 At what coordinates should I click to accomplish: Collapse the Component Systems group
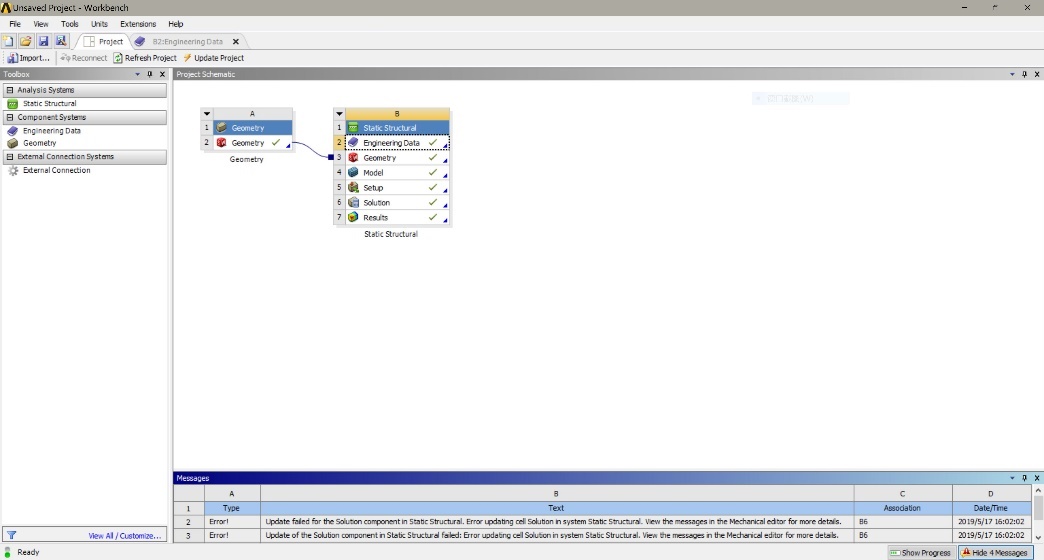pyautogui.click(x=10, y=117)
